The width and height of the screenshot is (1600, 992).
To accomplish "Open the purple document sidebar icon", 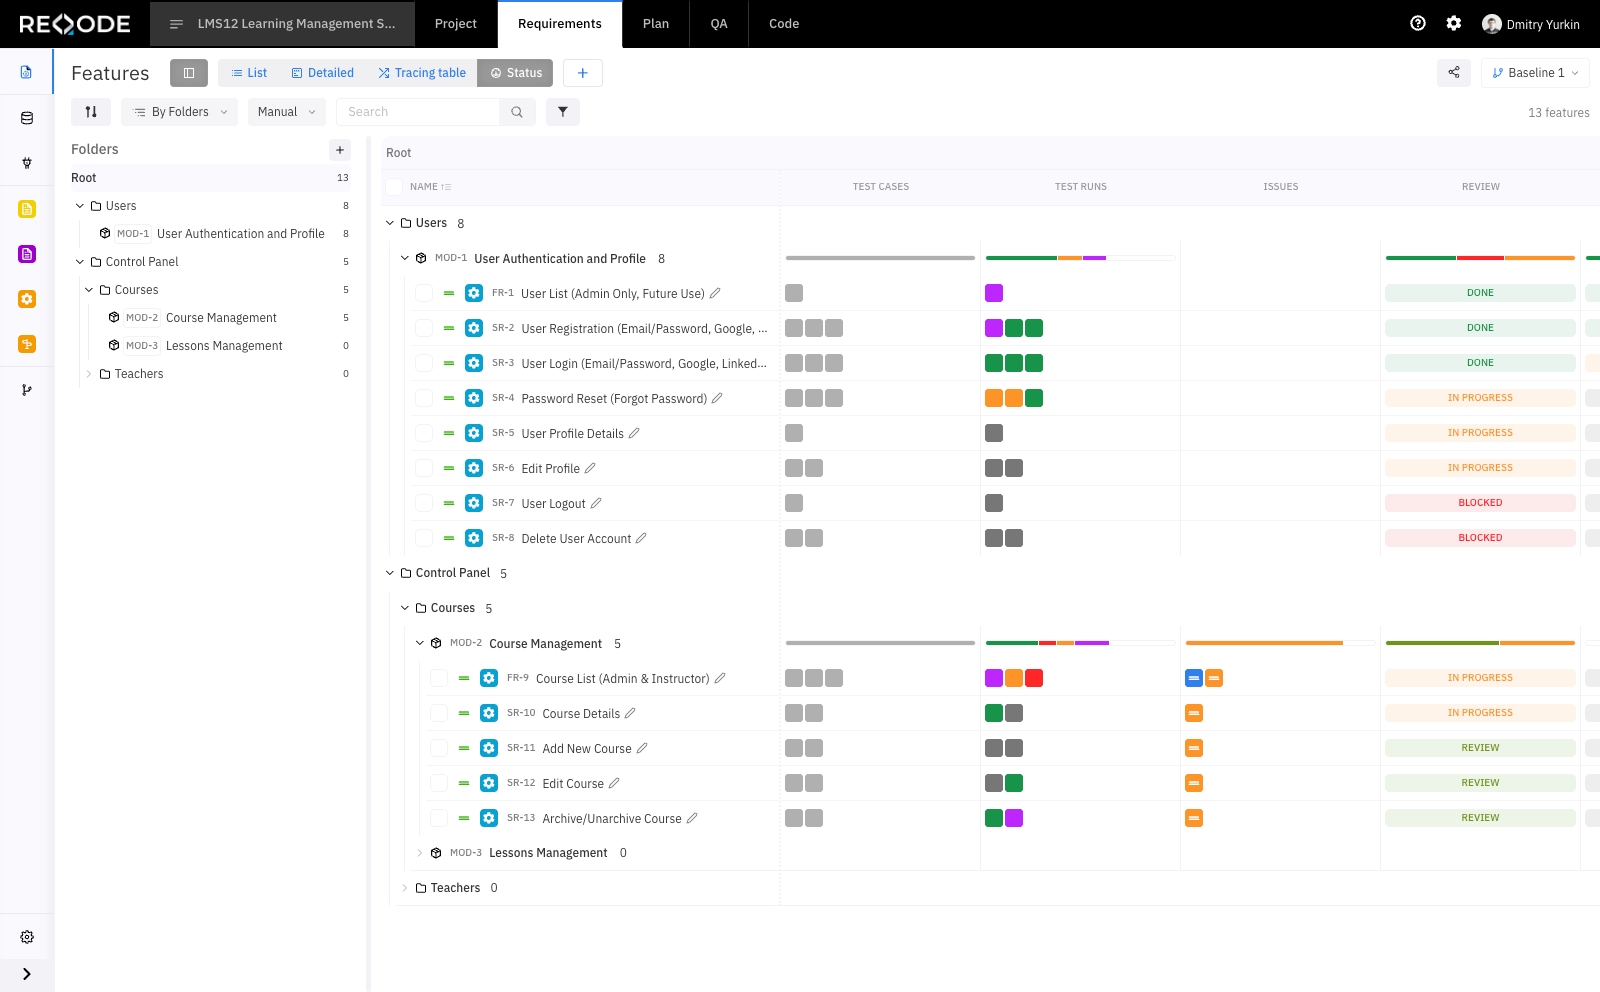I will [27, 254].
